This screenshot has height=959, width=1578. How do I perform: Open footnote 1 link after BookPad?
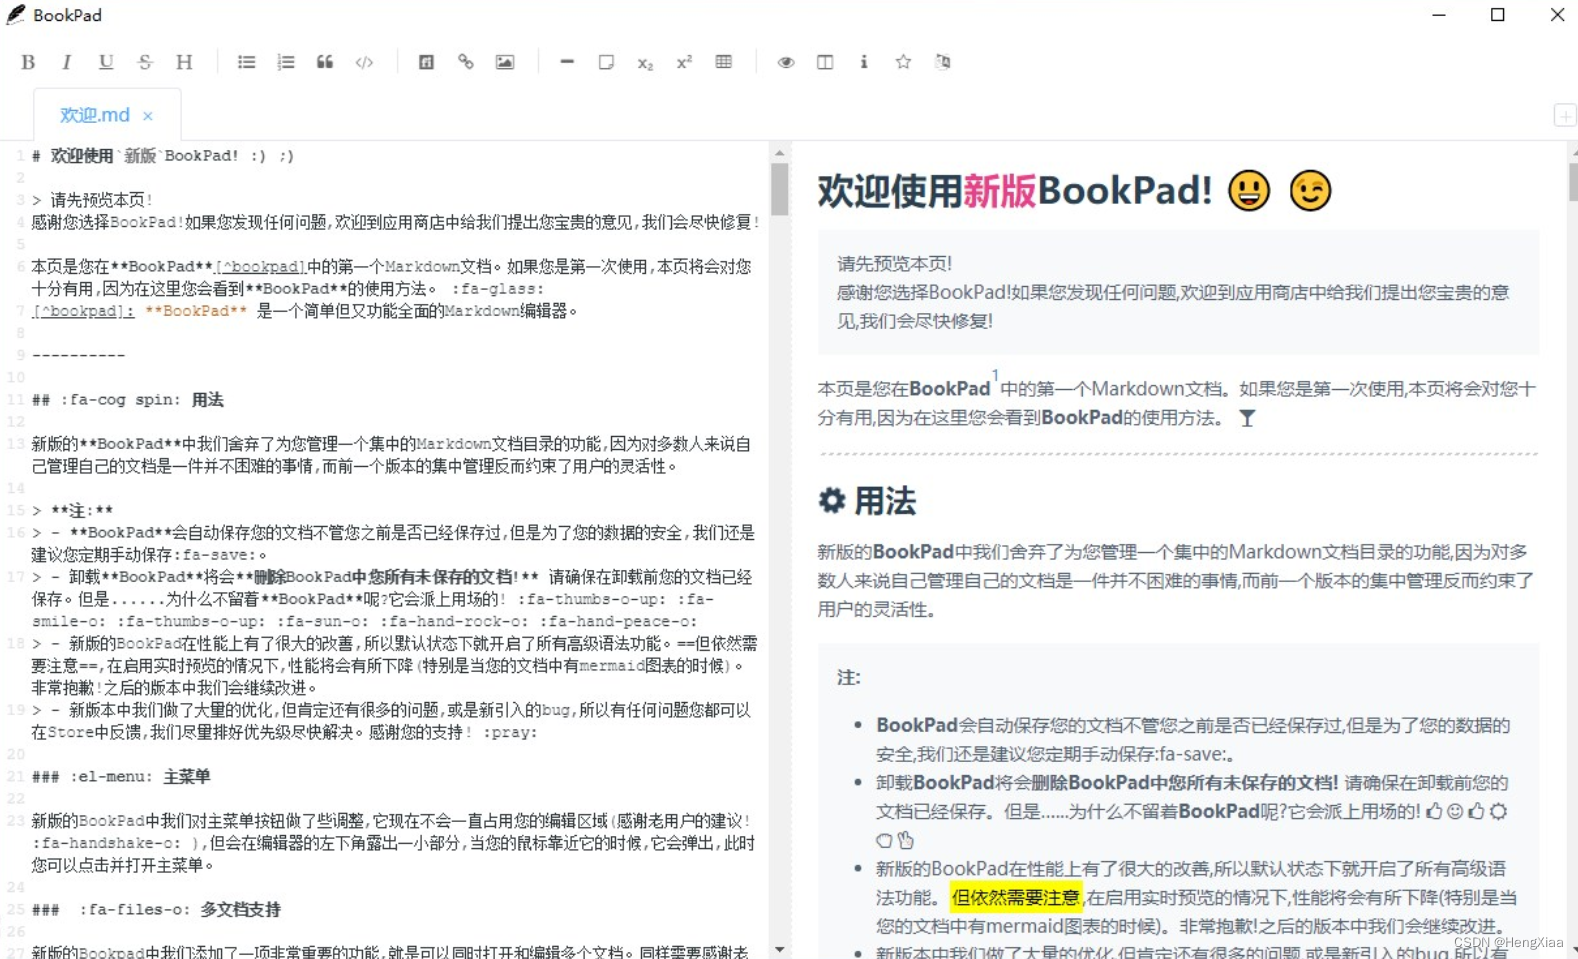tap(995, 376)
